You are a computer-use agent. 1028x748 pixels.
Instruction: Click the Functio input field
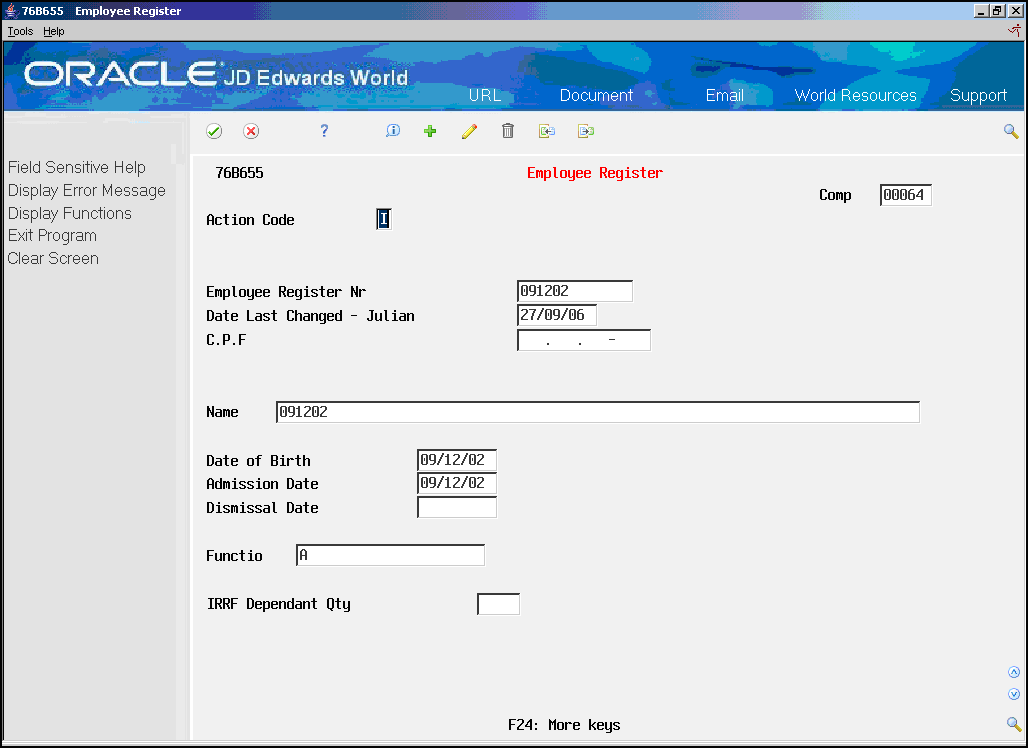pyautogui.click(x=390, y=555)
